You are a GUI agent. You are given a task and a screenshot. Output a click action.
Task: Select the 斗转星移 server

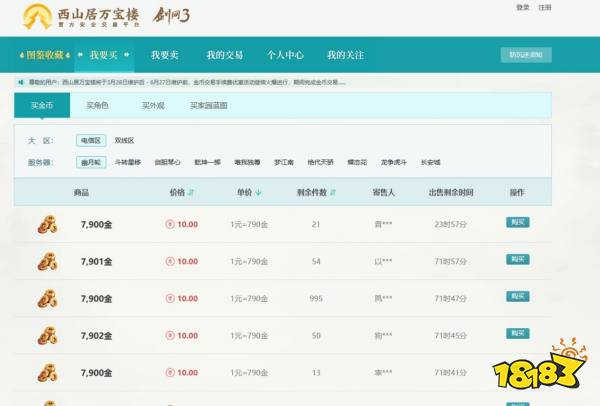click(x=128, y=162)
